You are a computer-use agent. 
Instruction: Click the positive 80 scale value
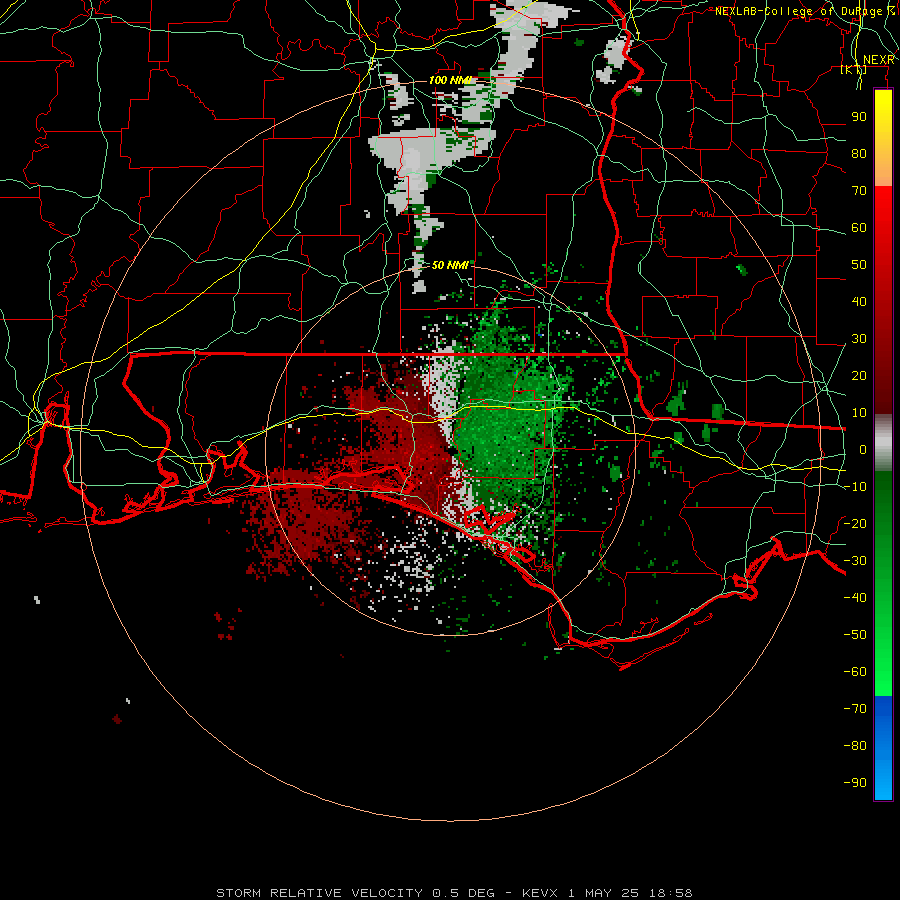859,153
